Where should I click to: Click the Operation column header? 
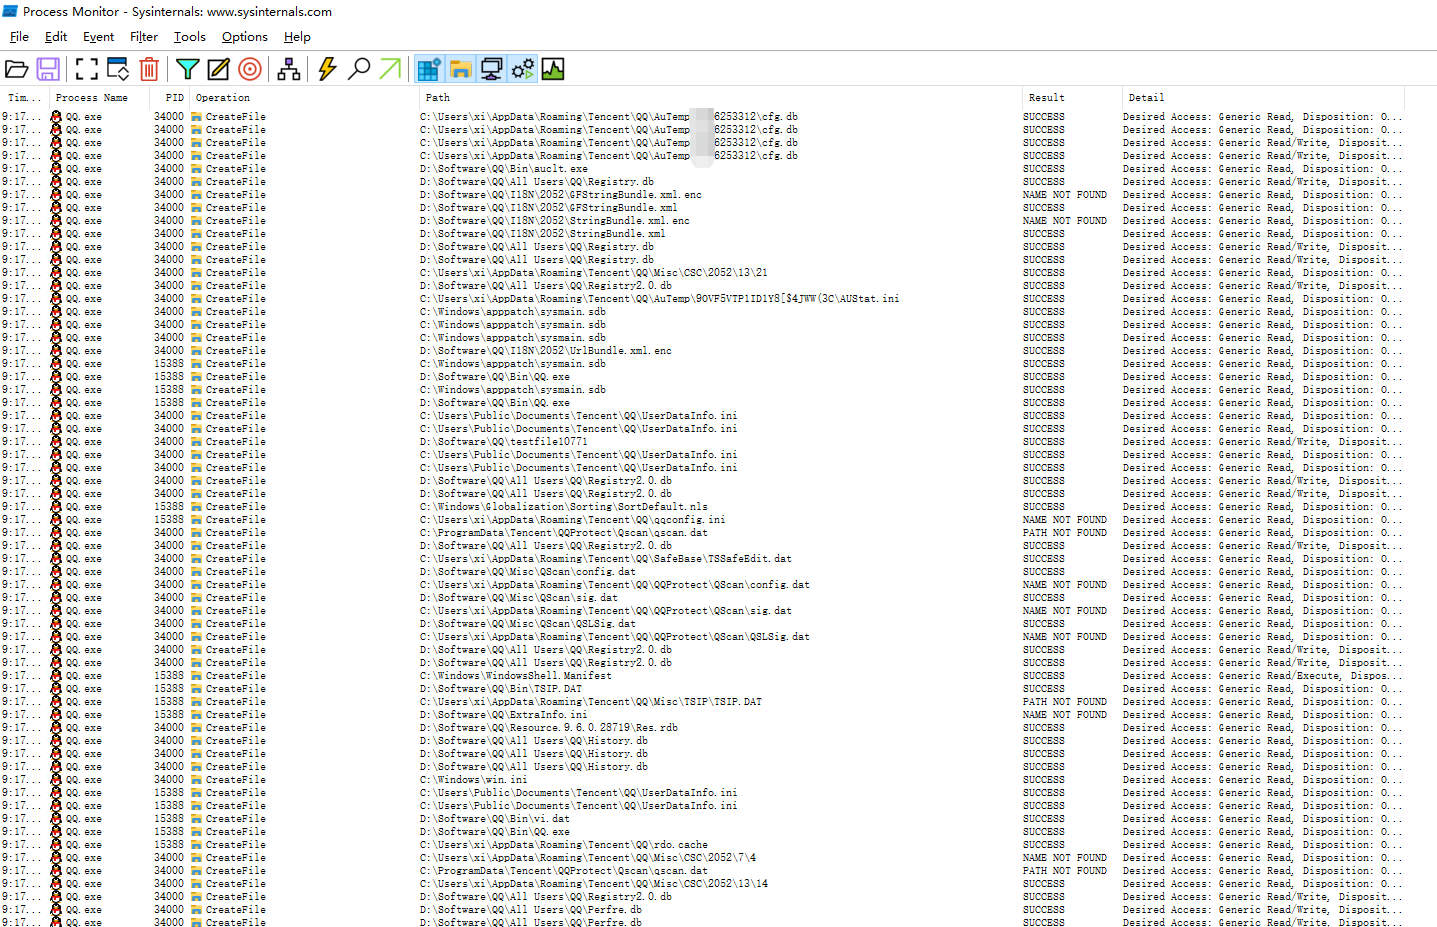coord(304,98)
